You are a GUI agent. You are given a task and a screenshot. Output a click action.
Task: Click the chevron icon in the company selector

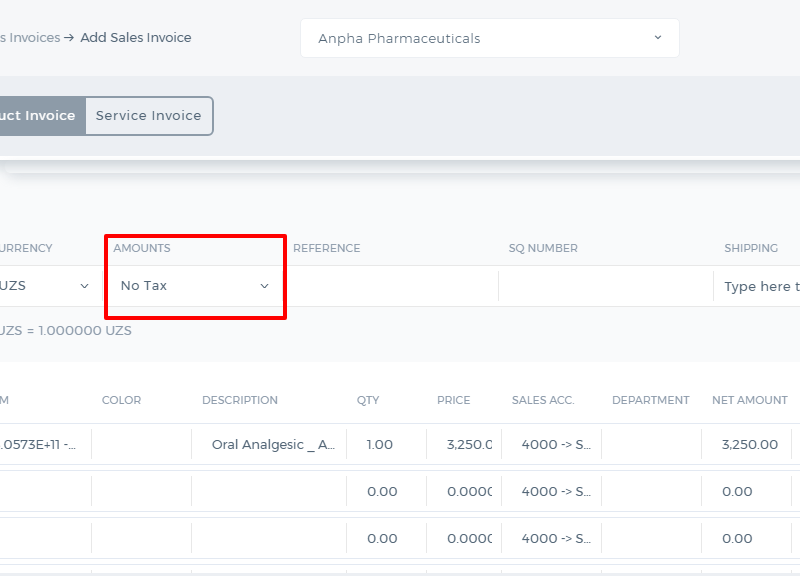click(658, 38)
